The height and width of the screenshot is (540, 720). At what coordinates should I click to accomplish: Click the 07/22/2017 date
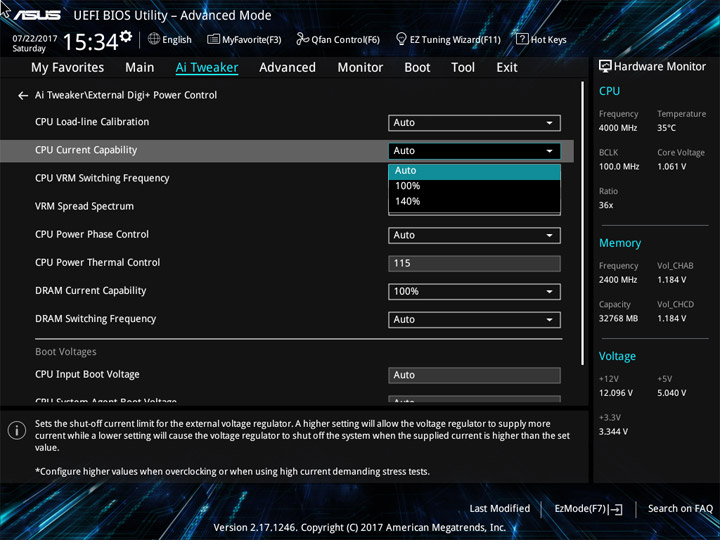[35, 39]
